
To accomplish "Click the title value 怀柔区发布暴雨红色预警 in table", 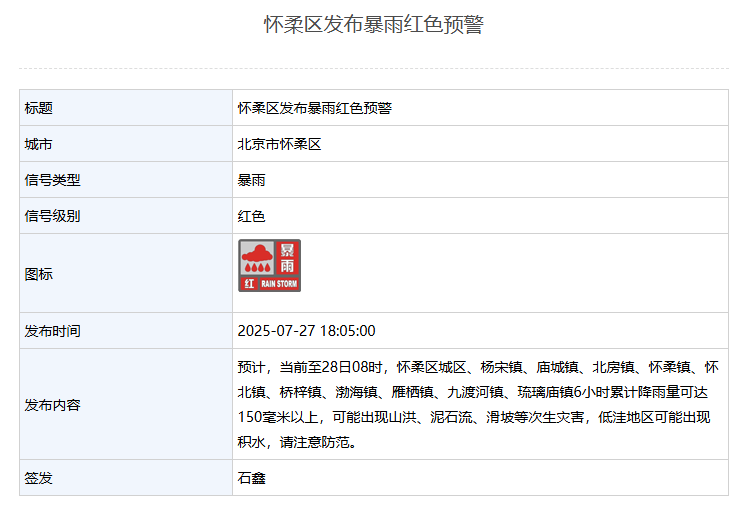I will click(314, 108).
